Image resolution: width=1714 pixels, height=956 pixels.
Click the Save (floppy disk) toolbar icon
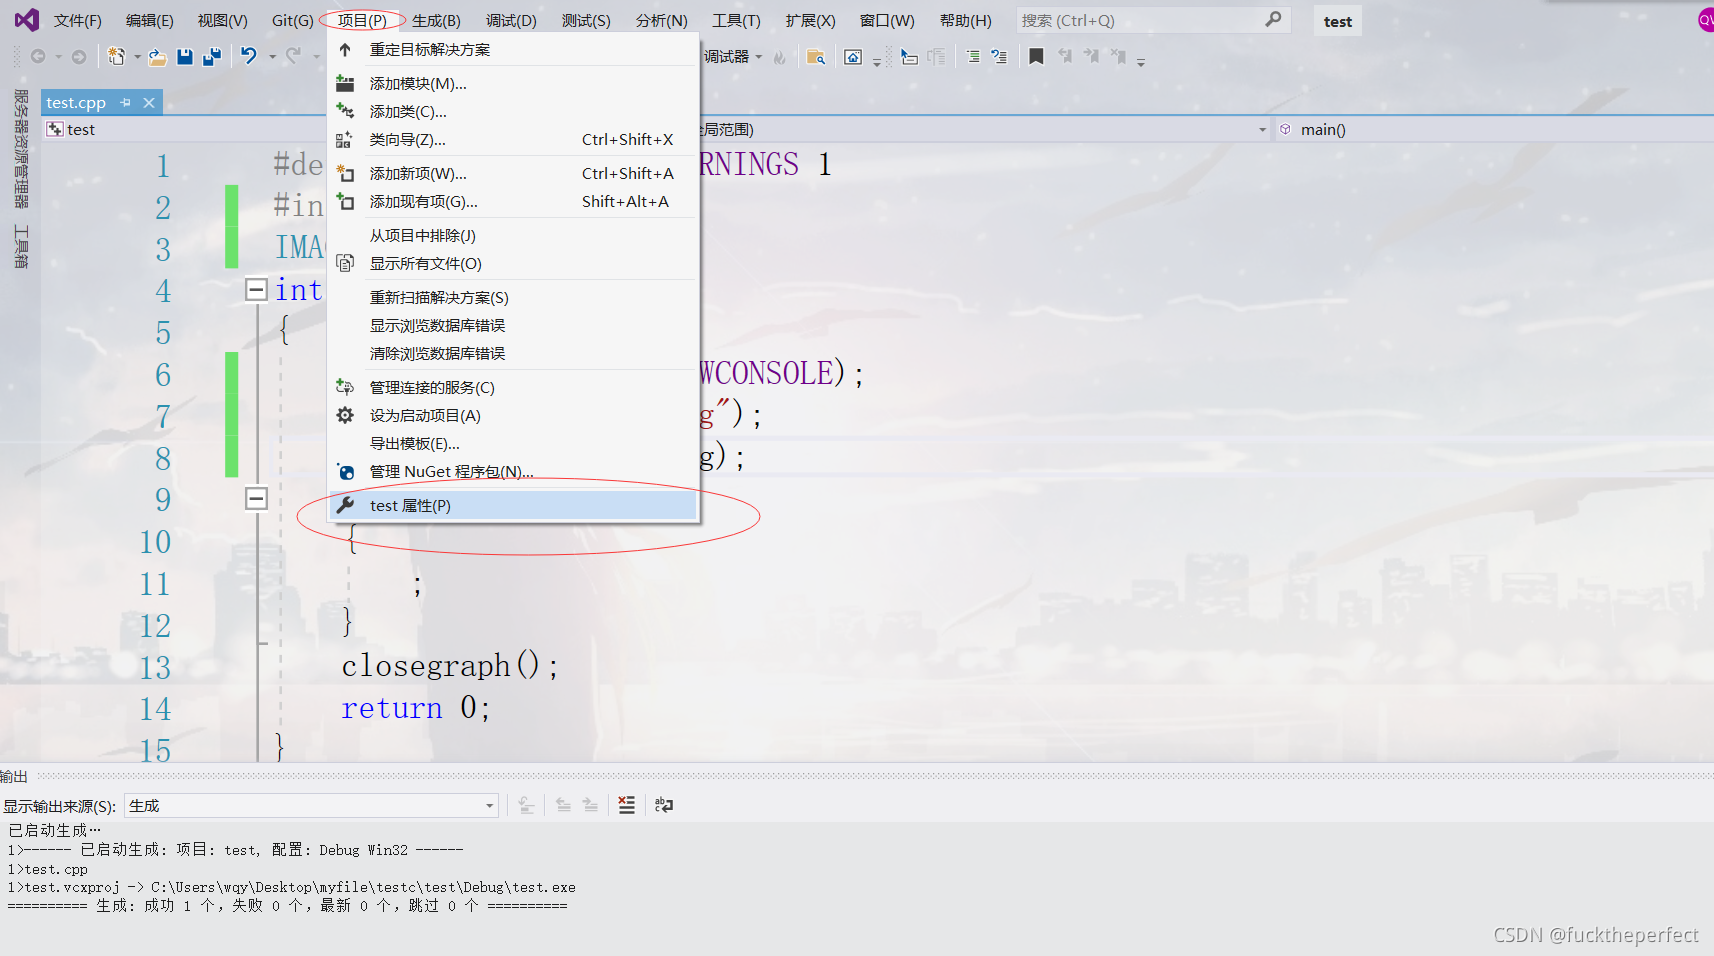(184, 57)
